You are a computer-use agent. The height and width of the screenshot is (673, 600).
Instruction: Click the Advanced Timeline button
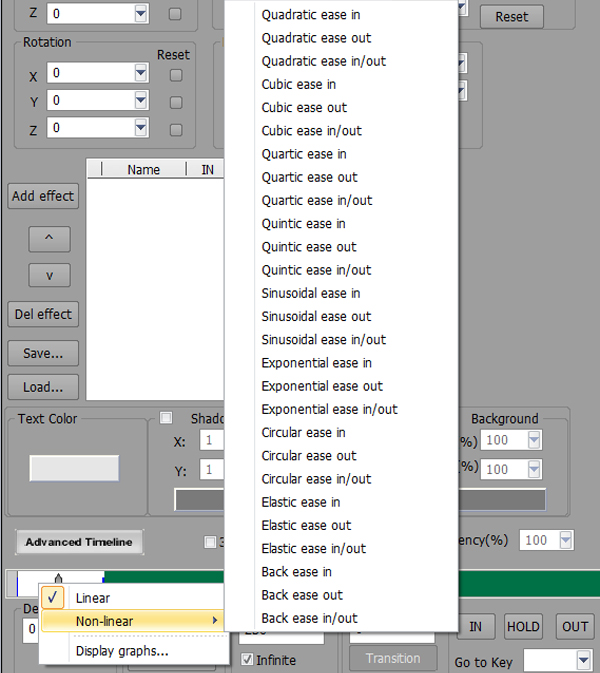[79, 542]
